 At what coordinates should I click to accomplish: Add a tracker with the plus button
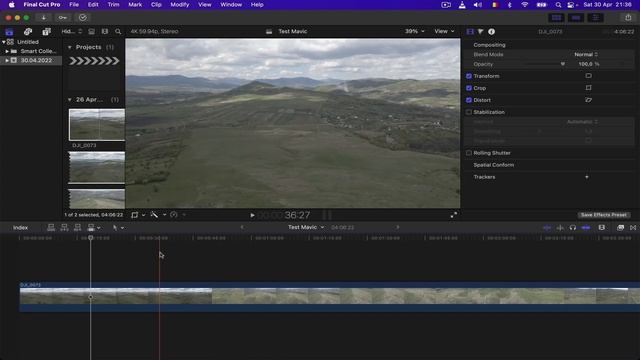587,177
